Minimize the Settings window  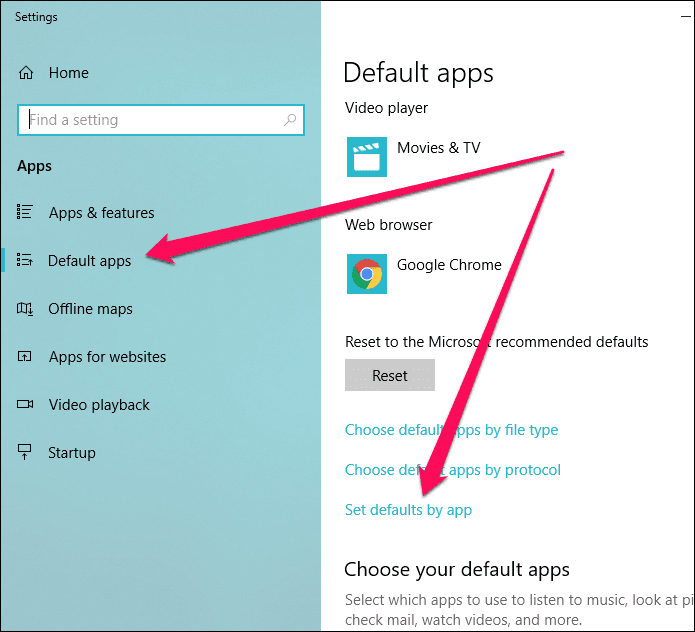686,16
